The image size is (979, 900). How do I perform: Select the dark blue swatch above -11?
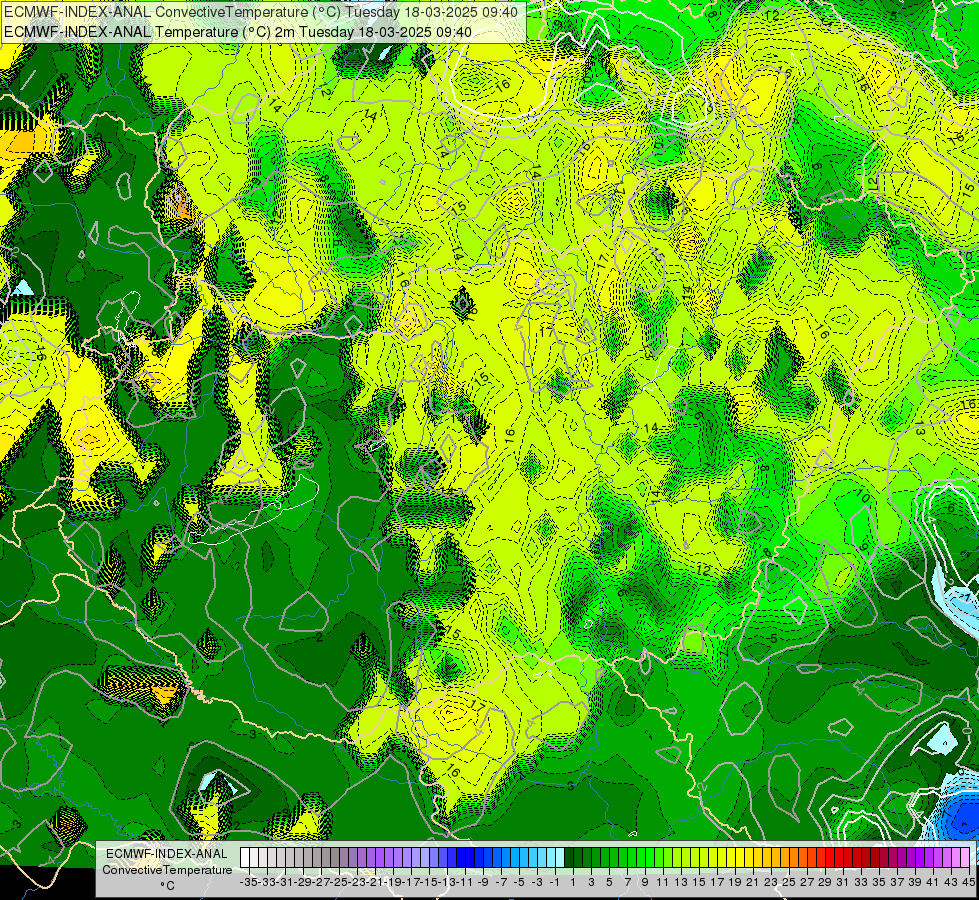coord(461,857)
